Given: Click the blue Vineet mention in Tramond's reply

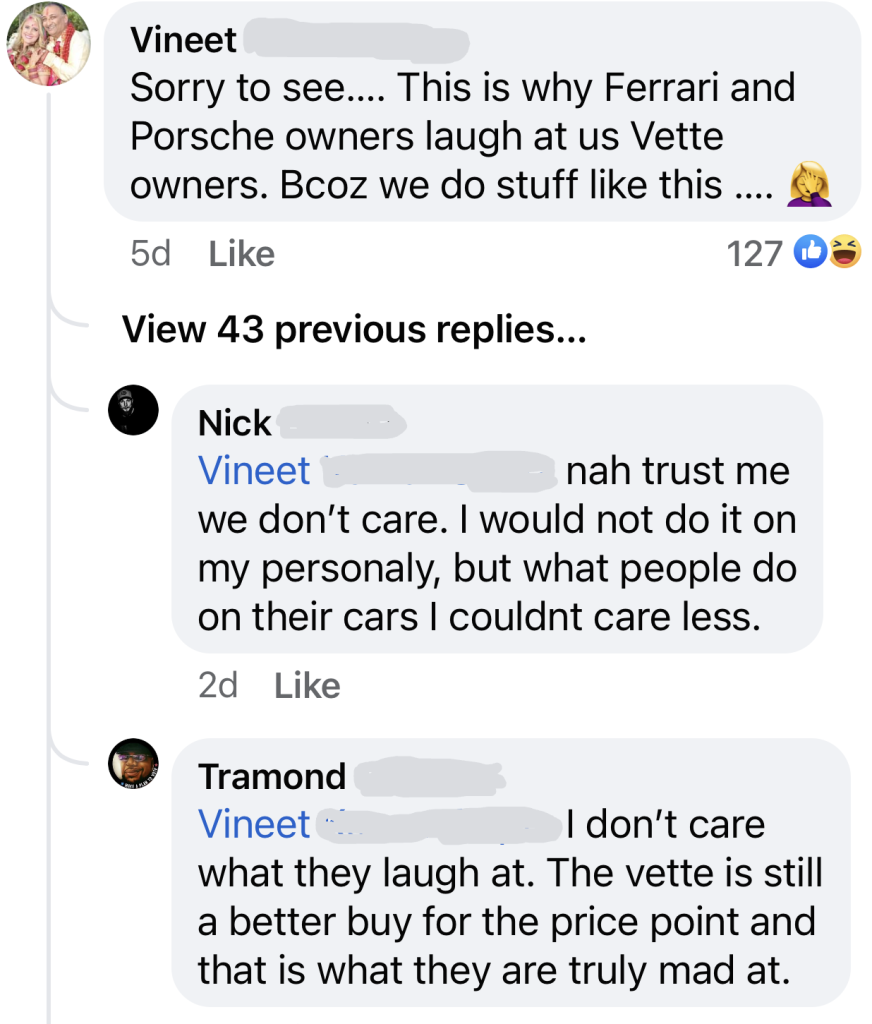Looking at the screenshot, I should (x=255, y=825).
